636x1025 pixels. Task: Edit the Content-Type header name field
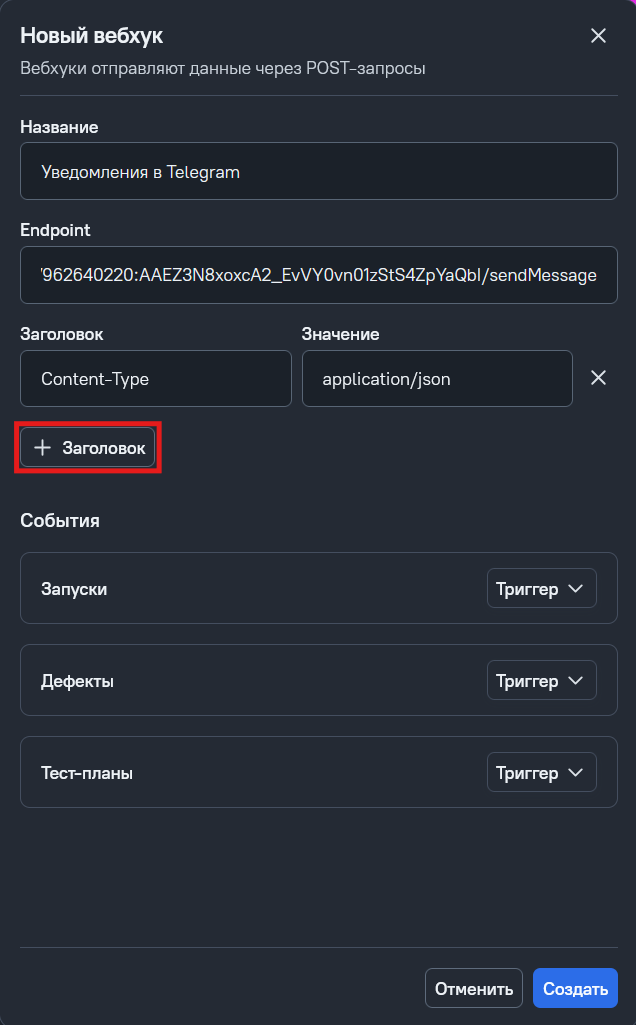(156, 379)
